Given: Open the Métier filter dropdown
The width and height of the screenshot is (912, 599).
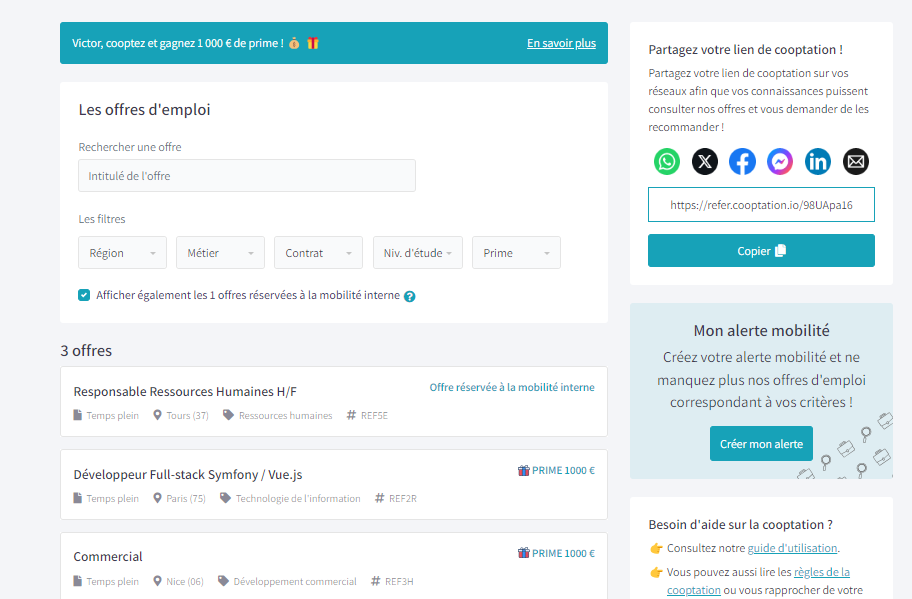Looking at the screenshot, I should tap(220, 253).
